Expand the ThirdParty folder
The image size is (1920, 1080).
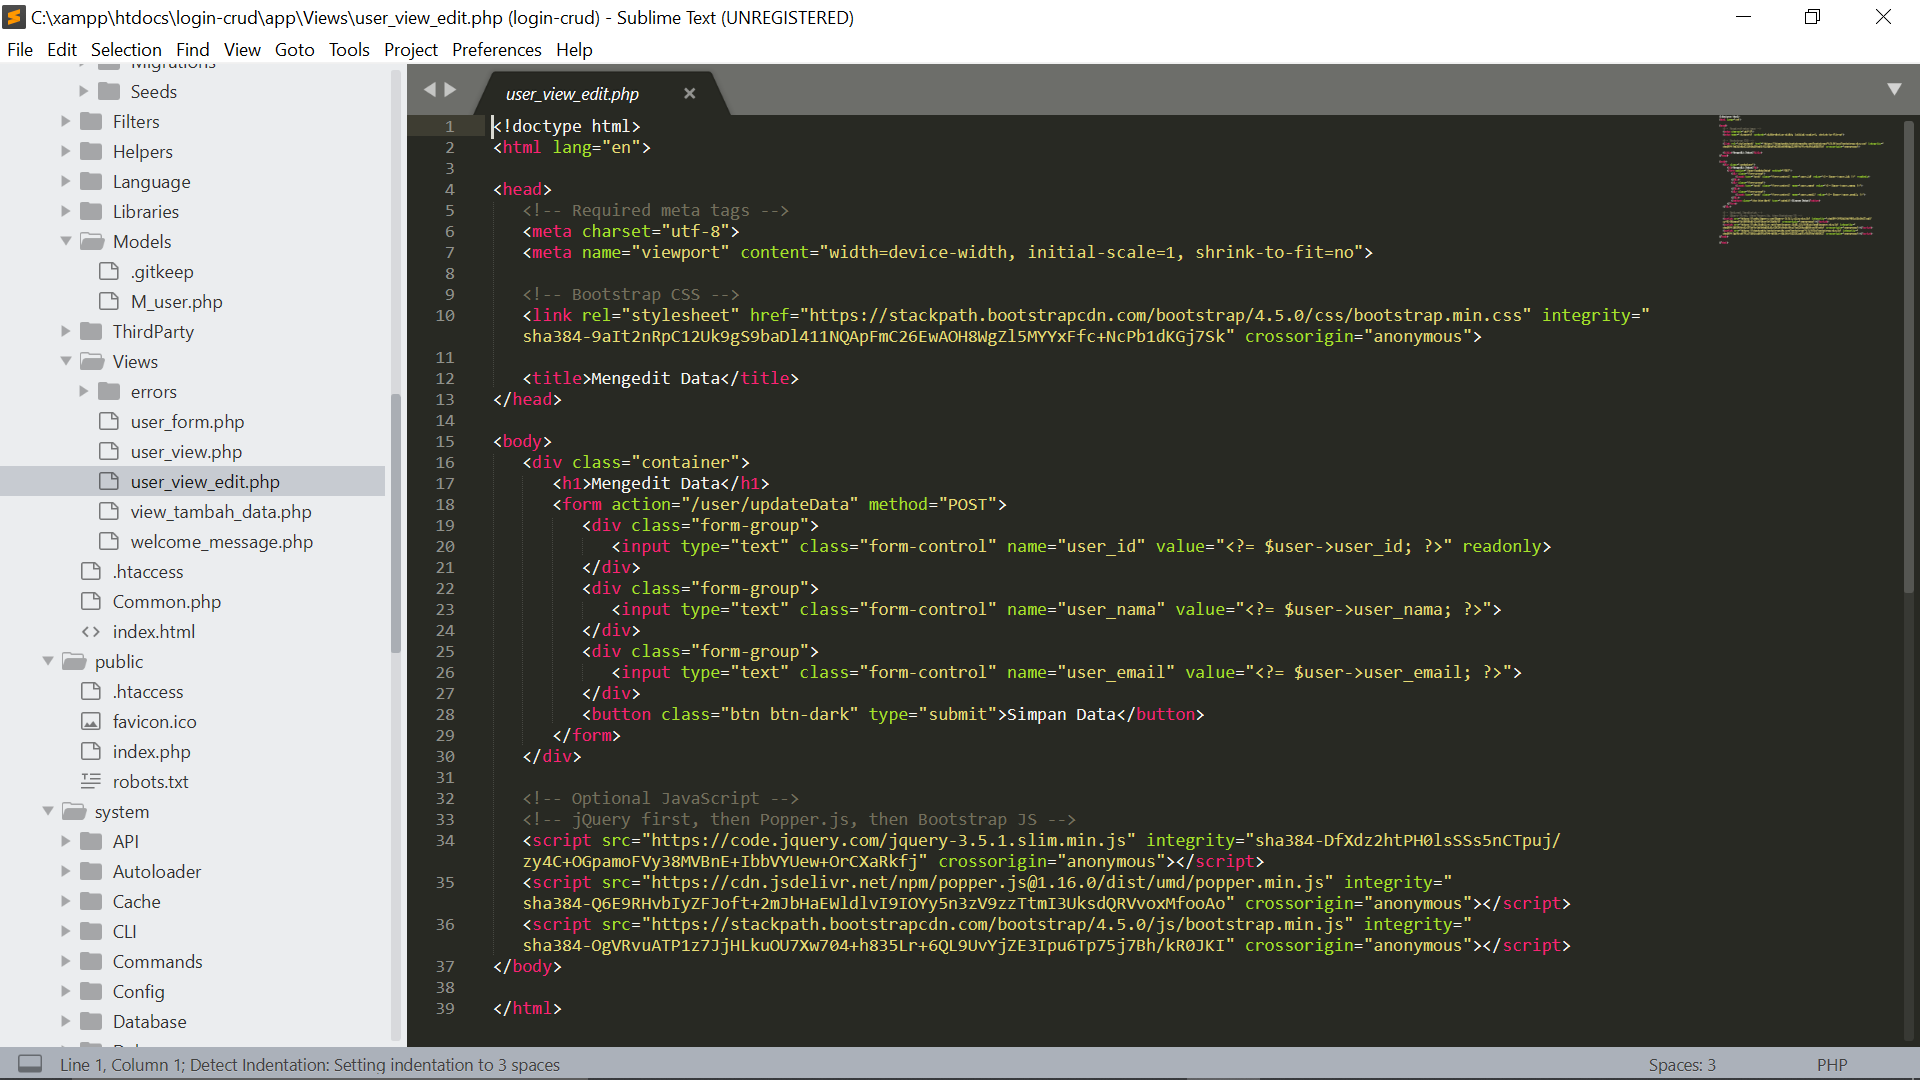pos(66,331)
